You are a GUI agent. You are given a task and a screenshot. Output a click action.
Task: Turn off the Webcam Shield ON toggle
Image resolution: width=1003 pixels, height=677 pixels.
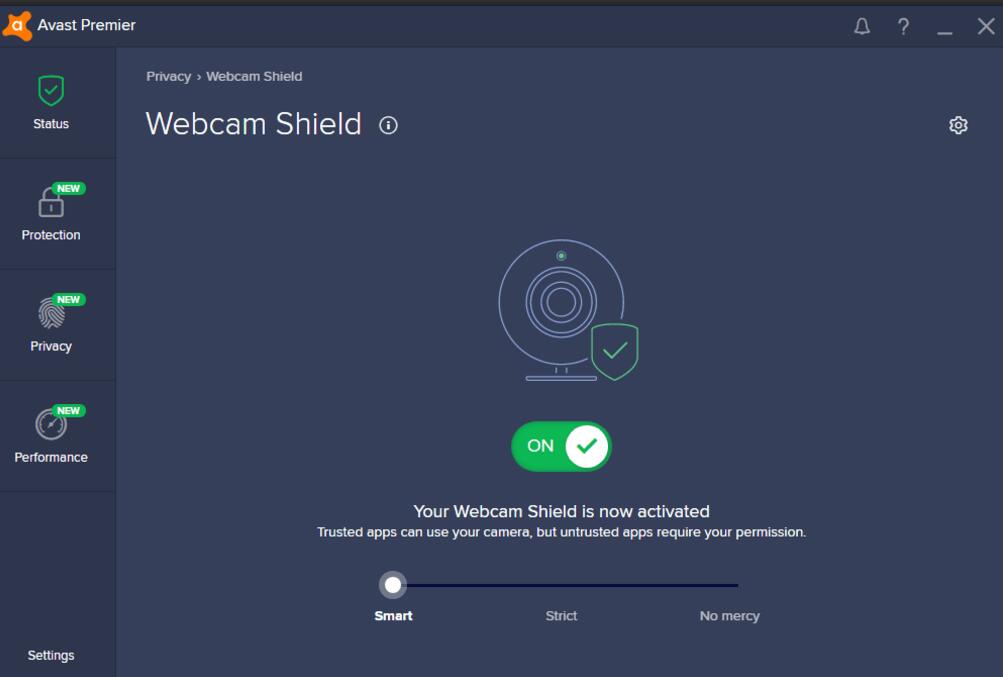[x=561, y=446]
